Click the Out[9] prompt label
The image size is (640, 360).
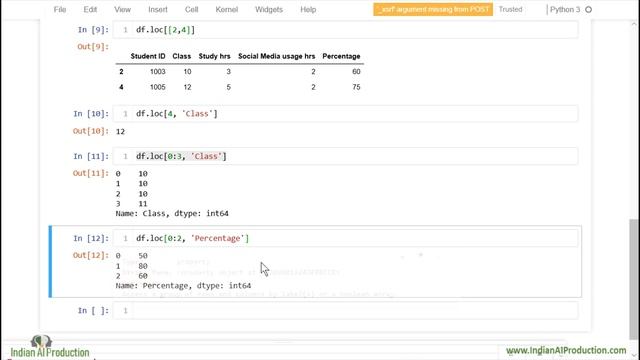click(x=93, y=47)
